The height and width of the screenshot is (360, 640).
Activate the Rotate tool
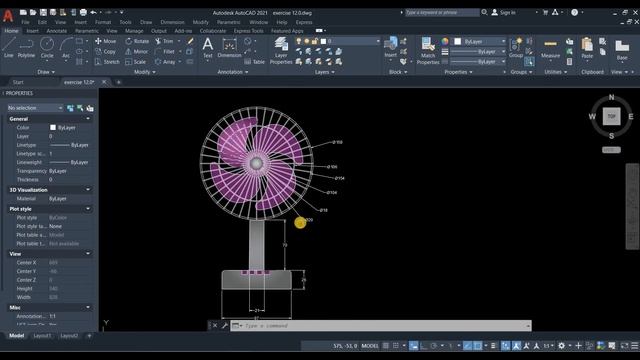[137, 41]
